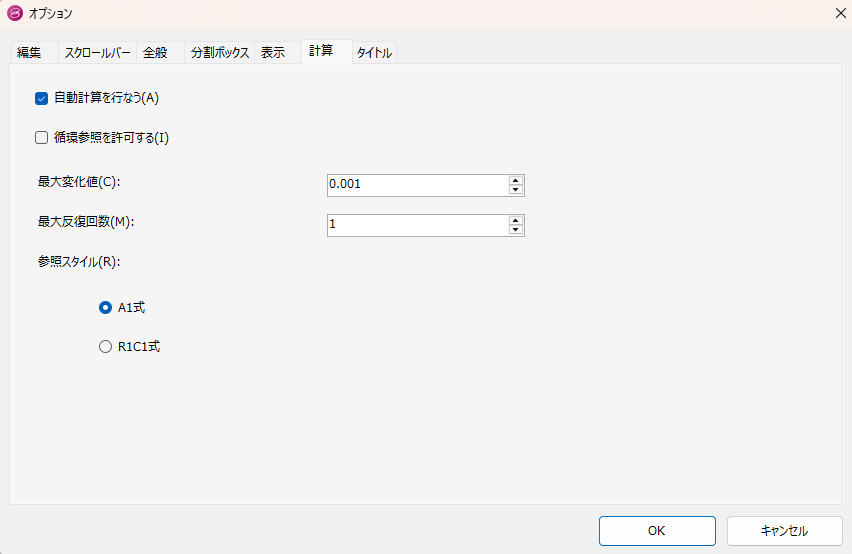This screenshot has height=554, width=852.
Task: Switch to the タイトル tab
Action: [x=374, y=53]
